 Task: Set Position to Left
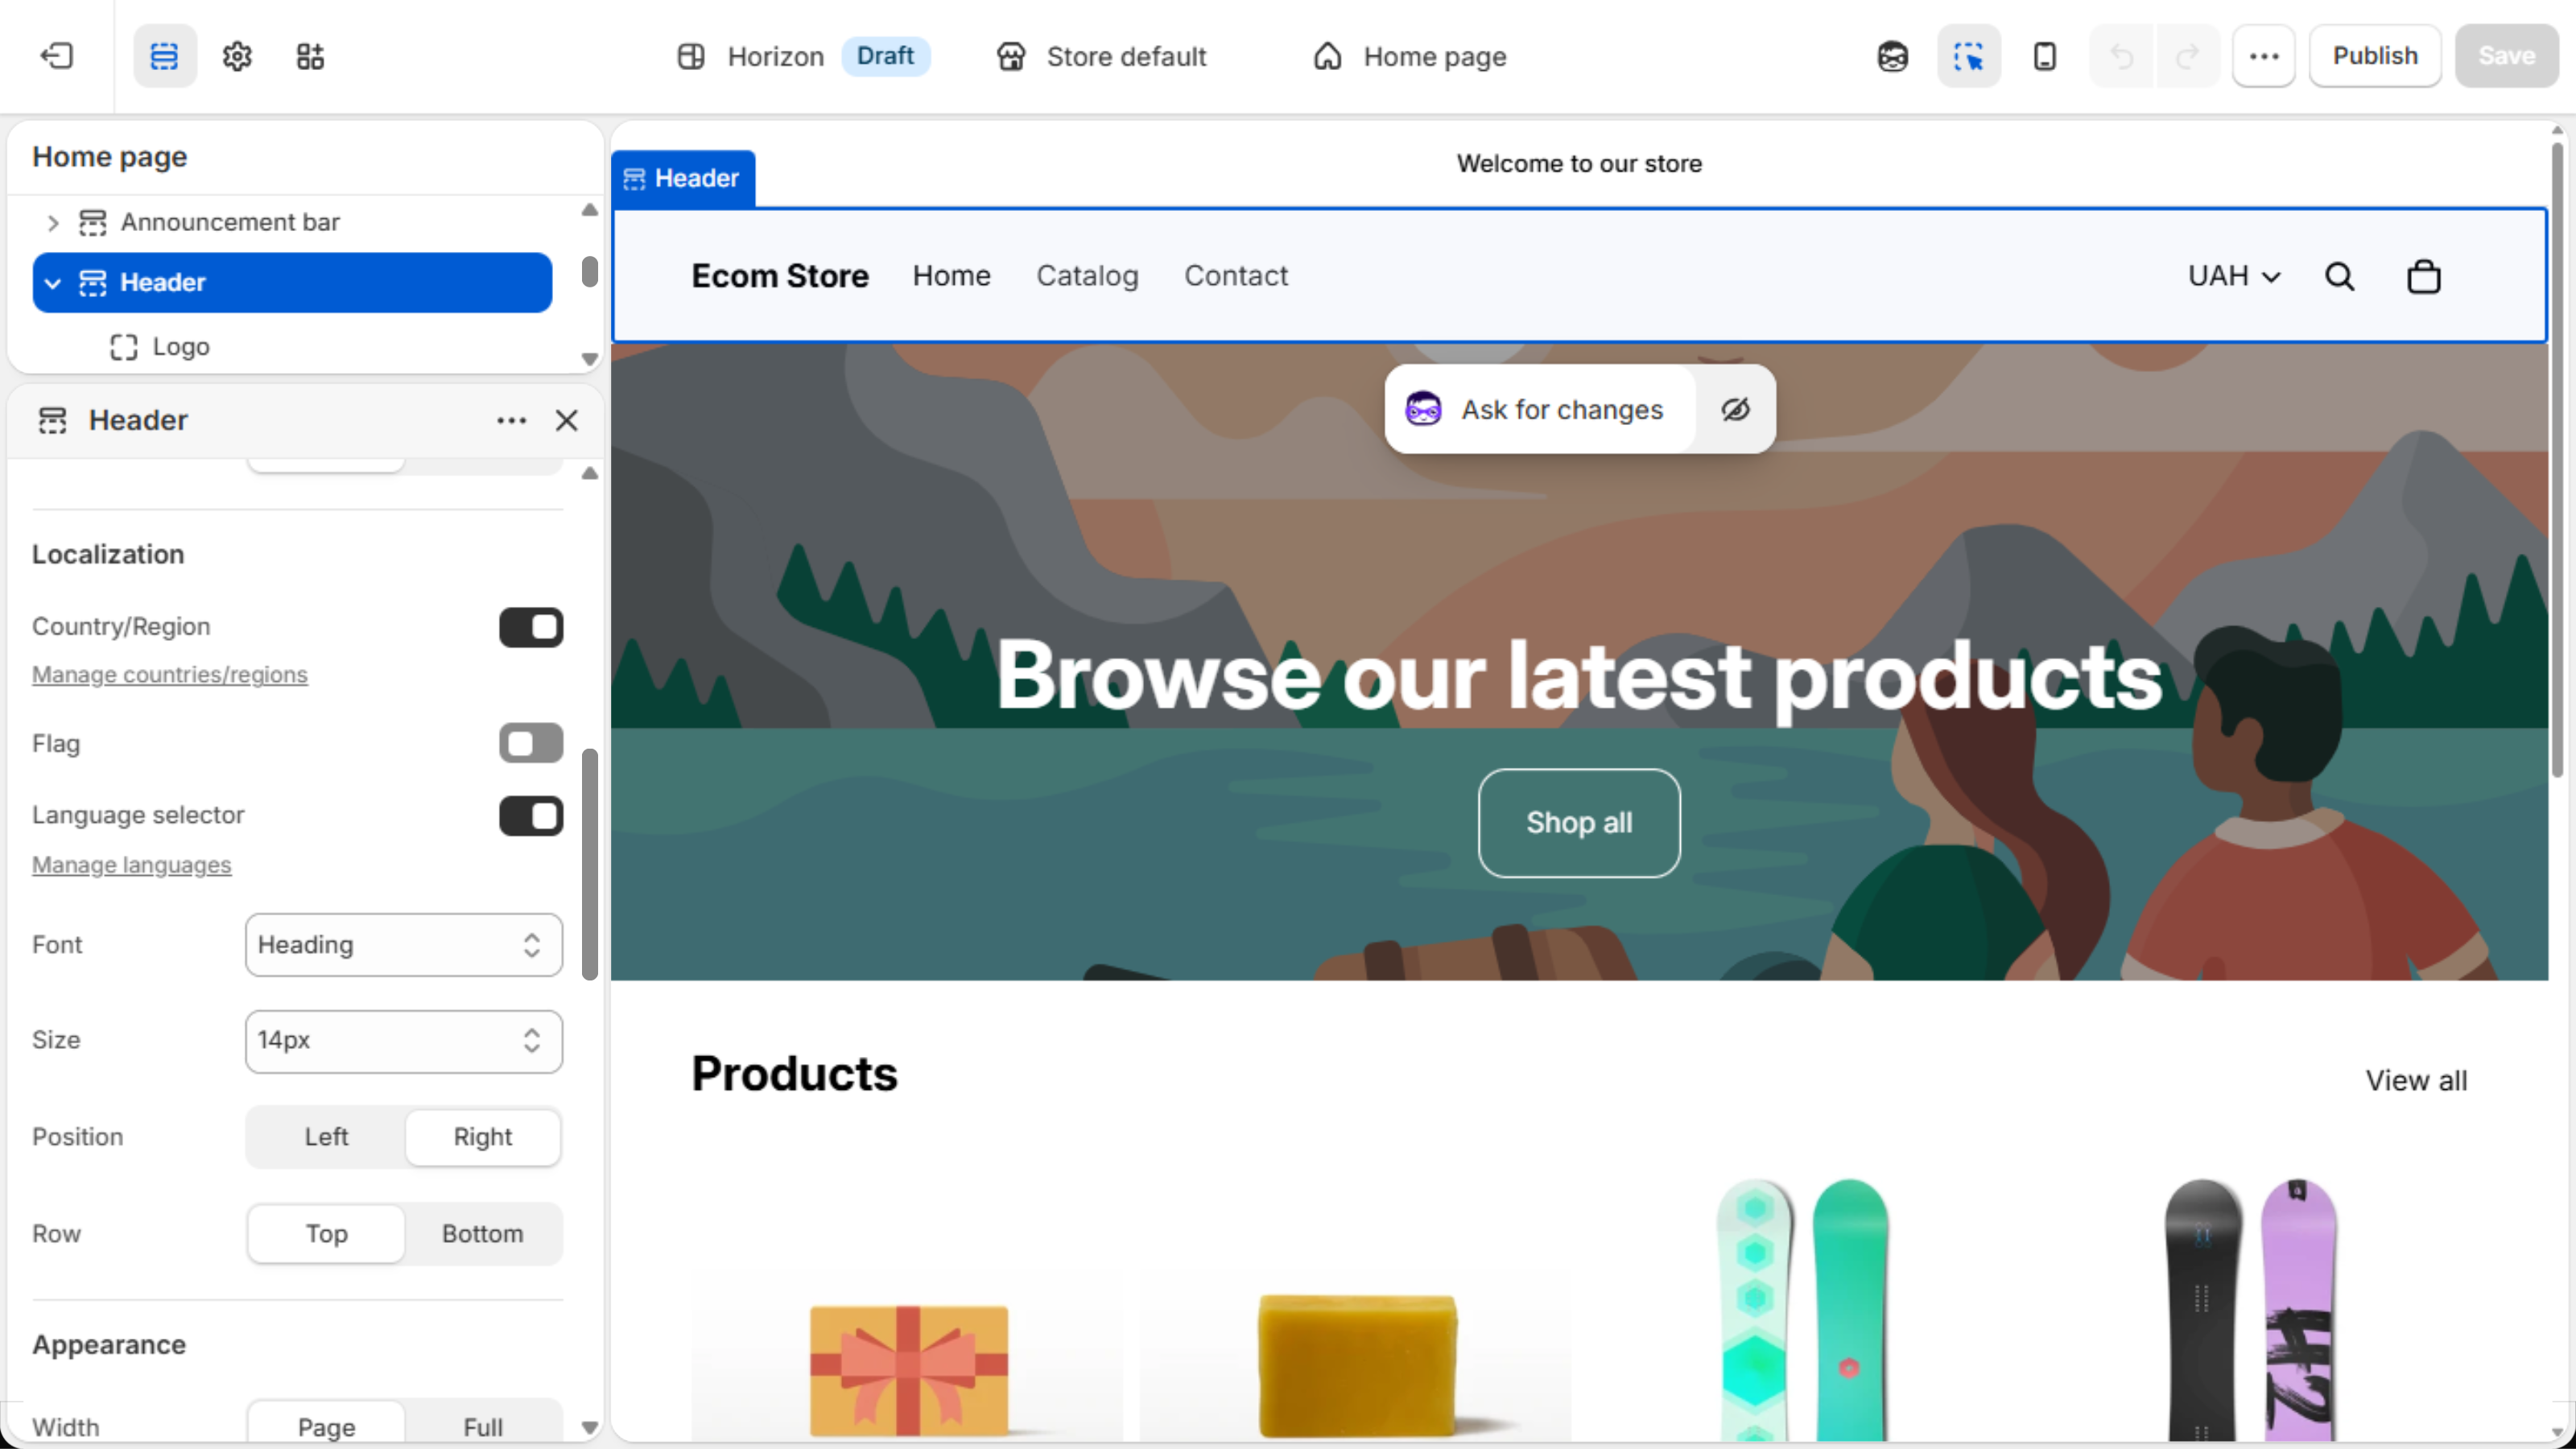(326, 1136)
